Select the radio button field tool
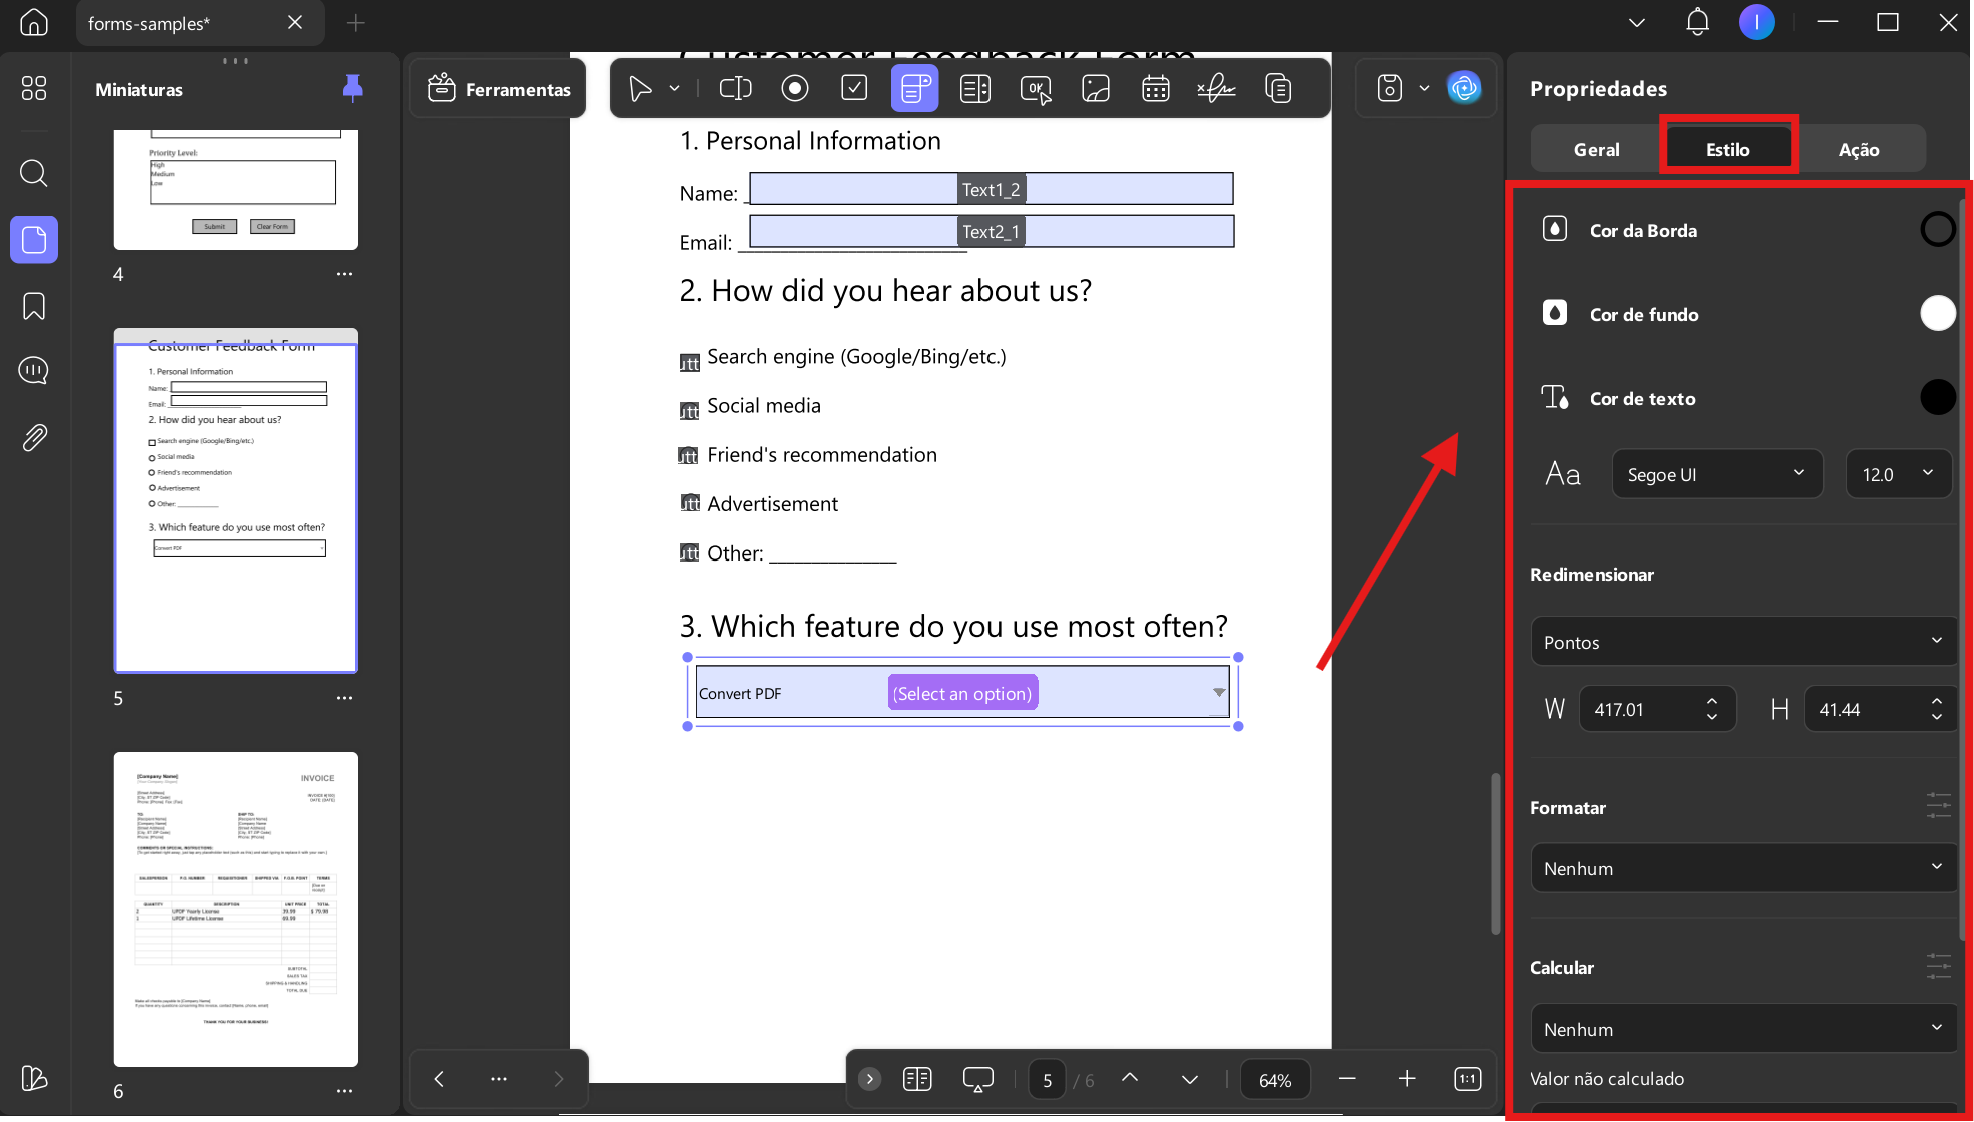 (795, 89)
